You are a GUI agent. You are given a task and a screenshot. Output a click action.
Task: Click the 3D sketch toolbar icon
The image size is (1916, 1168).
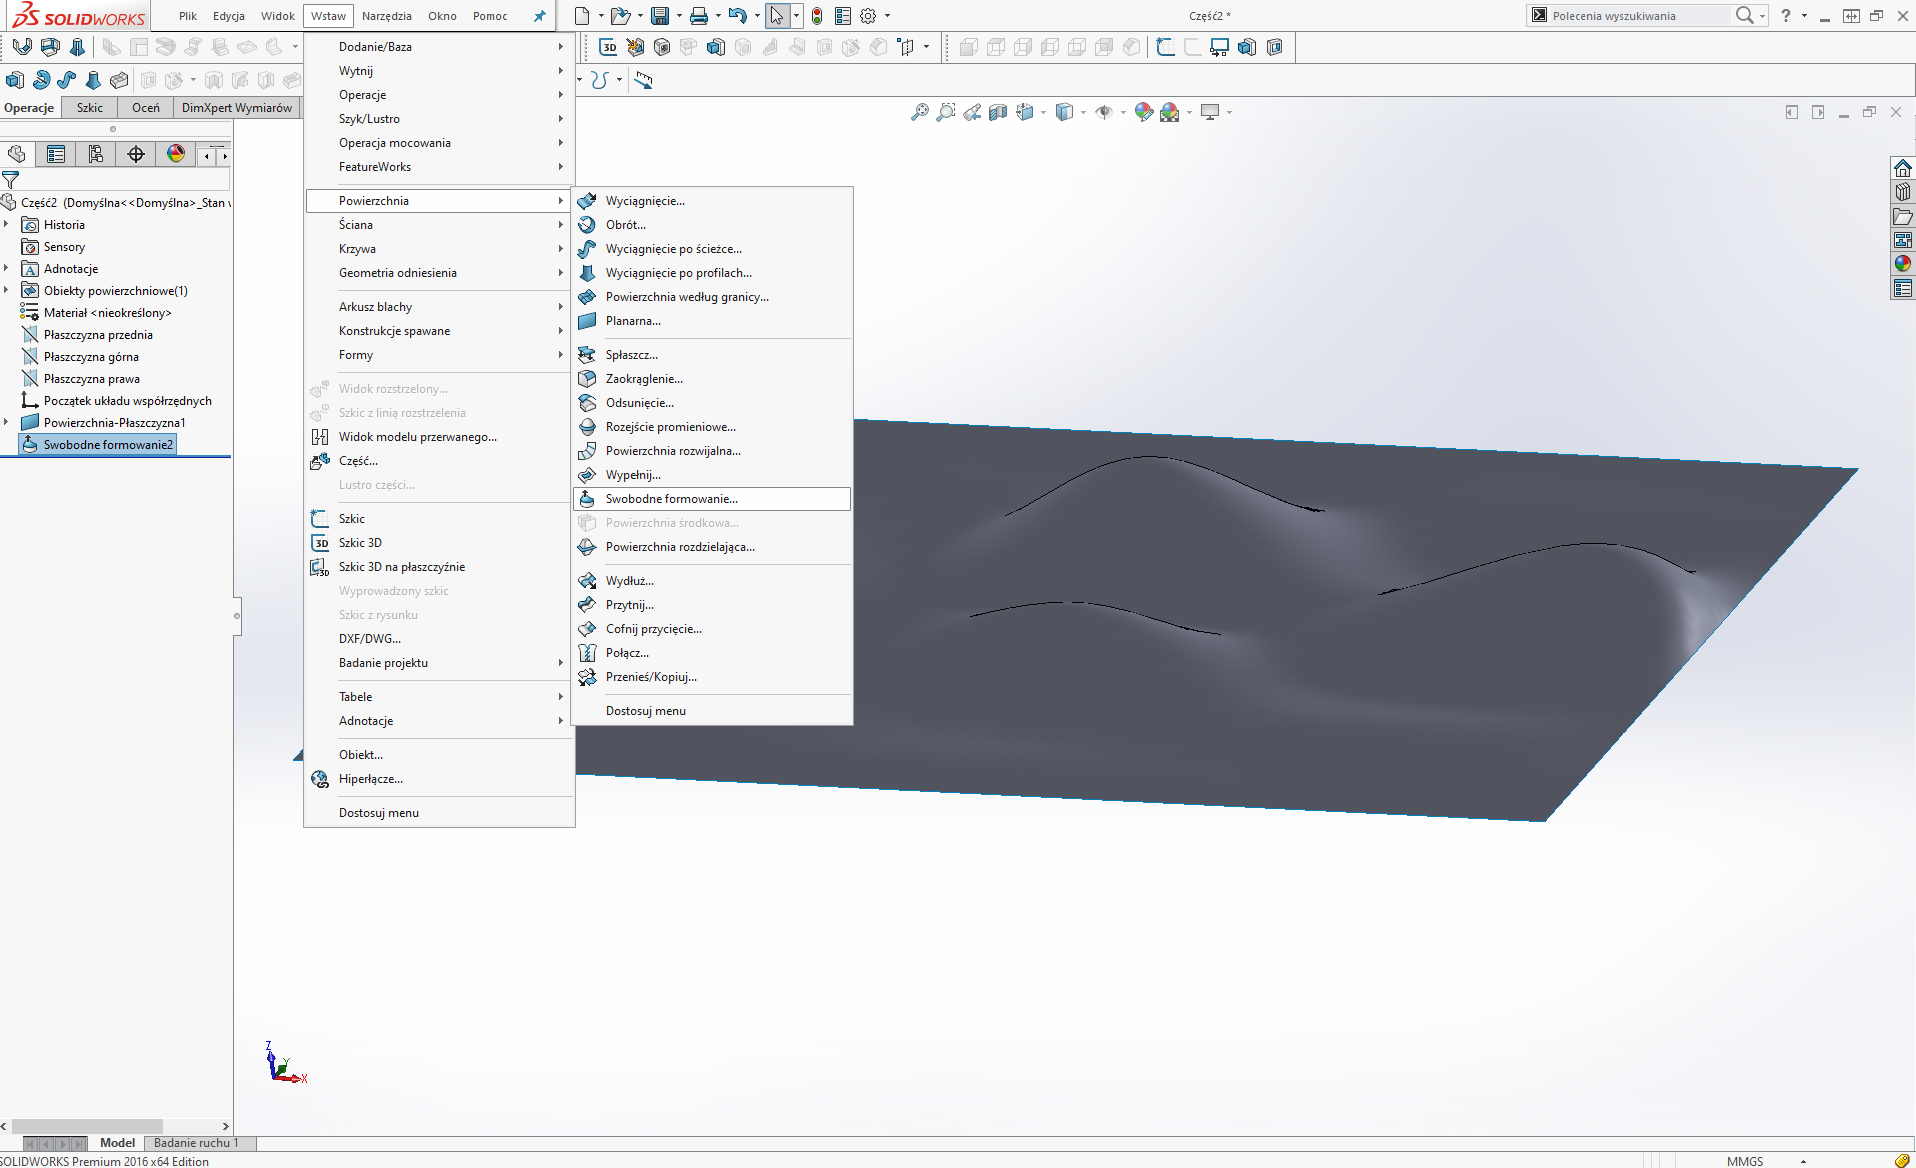tap(608, 47)
